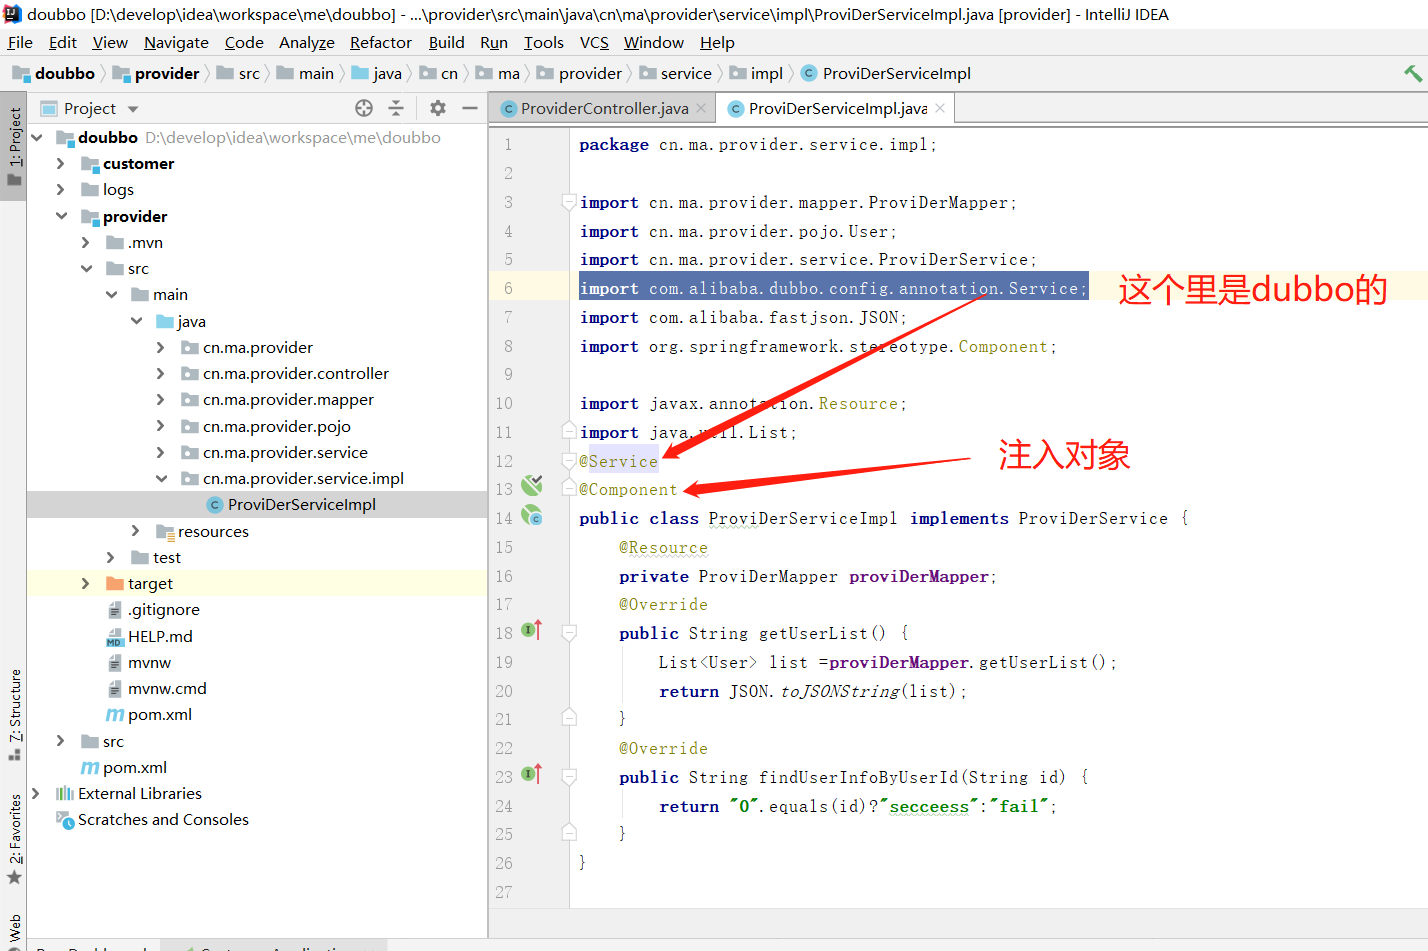Switch to ProviderController.java editor tab
1428x951 pixels.
[604, 108]
